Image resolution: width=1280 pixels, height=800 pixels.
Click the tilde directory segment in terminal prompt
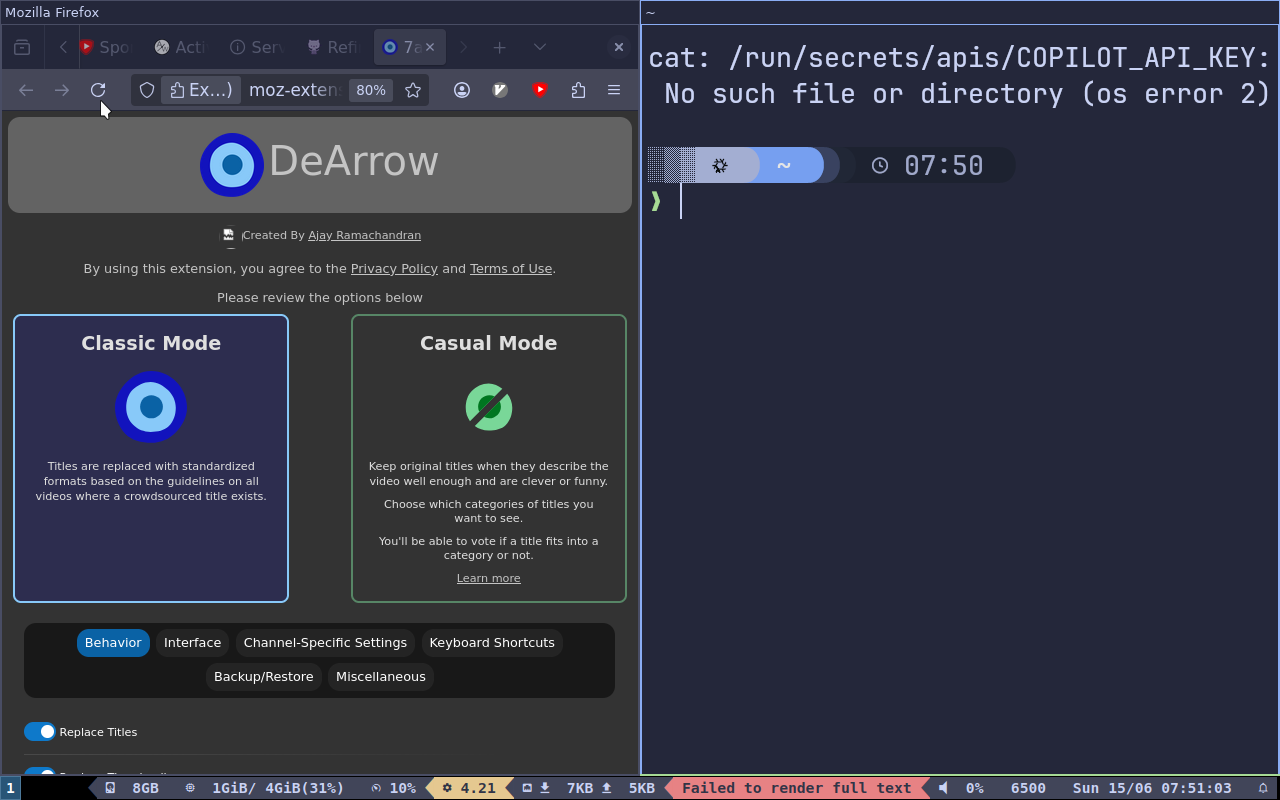(x=784, y=165)
